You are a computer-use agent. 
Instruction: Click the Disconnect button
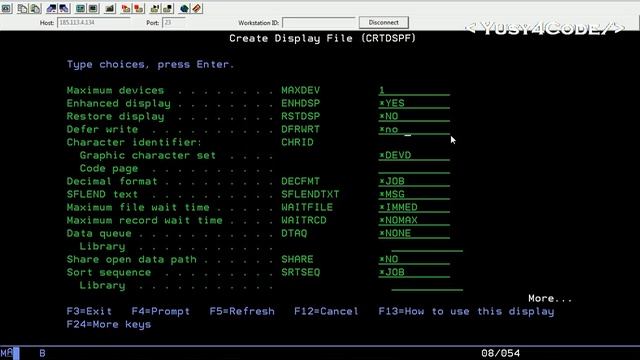click(384, 22)
